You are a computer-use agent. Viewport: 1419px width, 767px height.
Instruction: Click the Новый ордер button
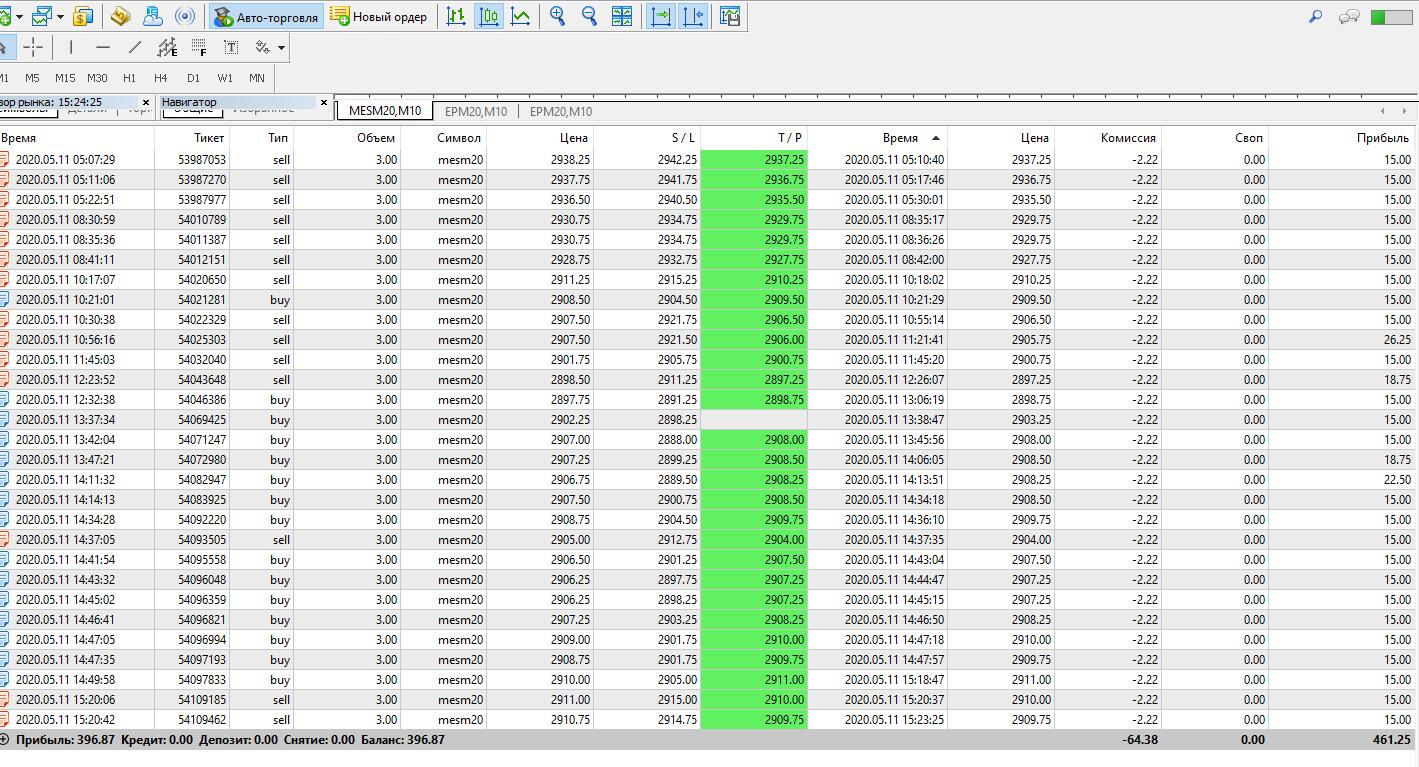click(379, 16)
